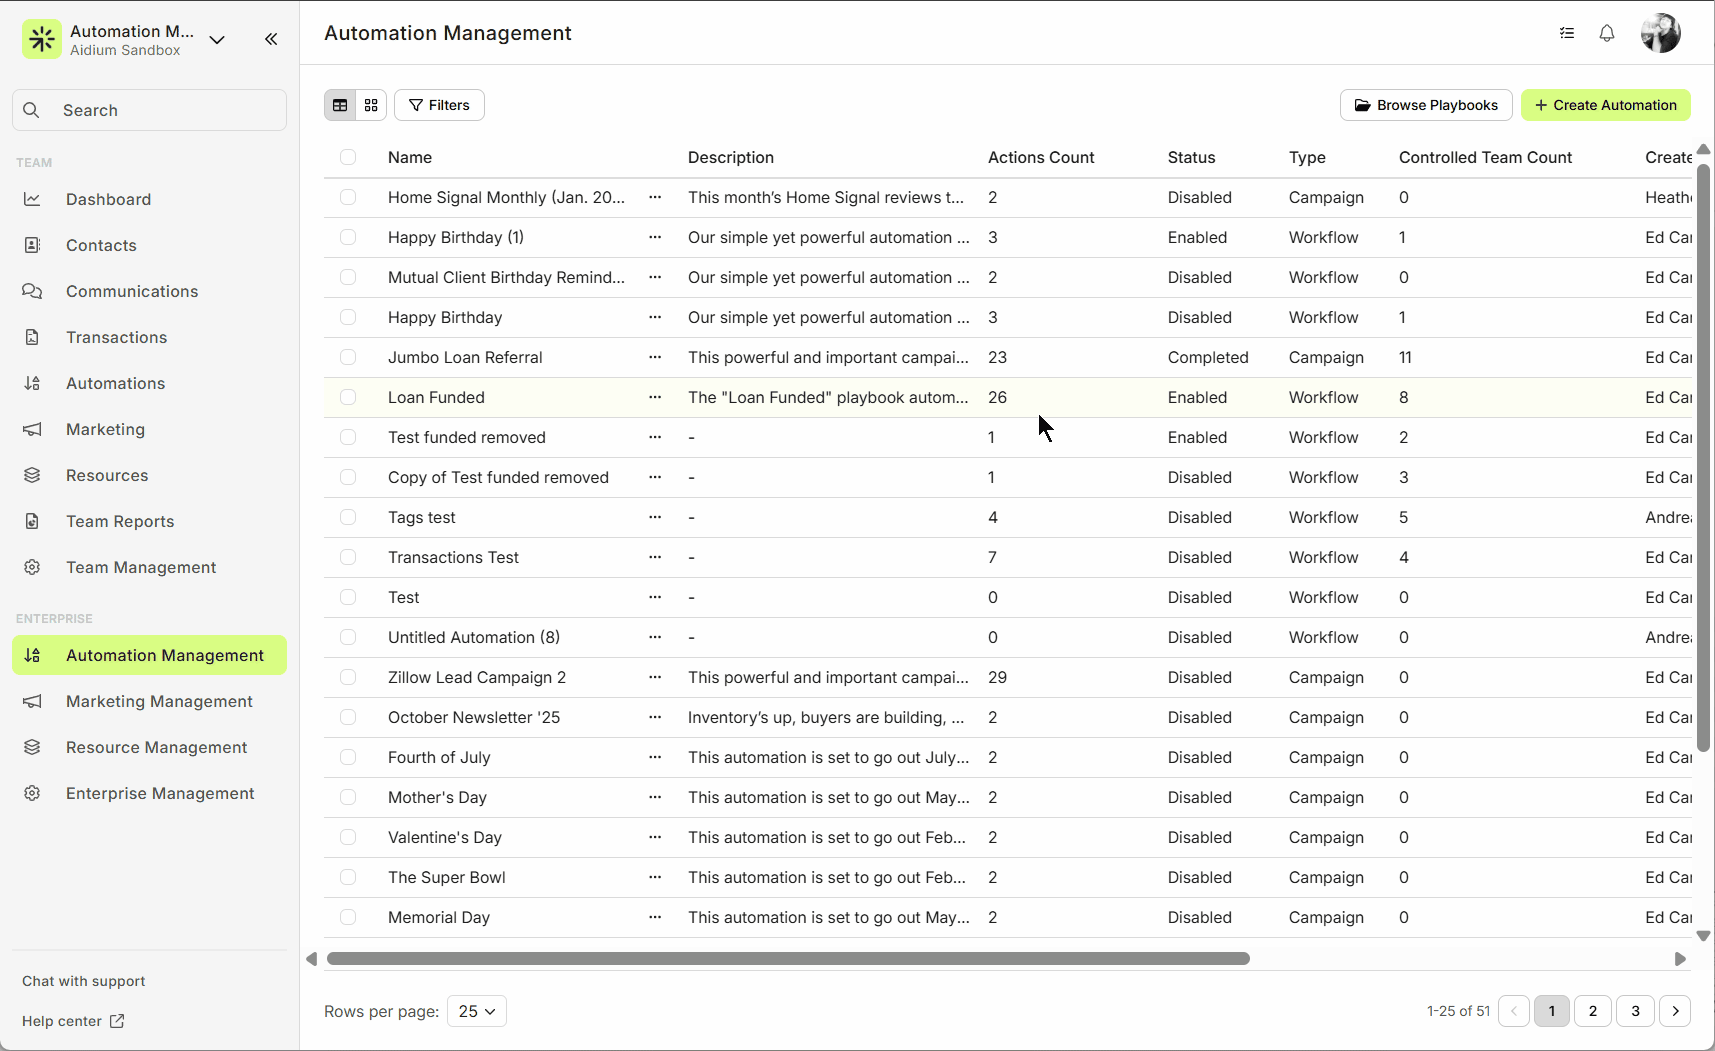This screenshot has height=1051, width=1715.
Task: Switch to table list view
Action: (x=340, y=105)
